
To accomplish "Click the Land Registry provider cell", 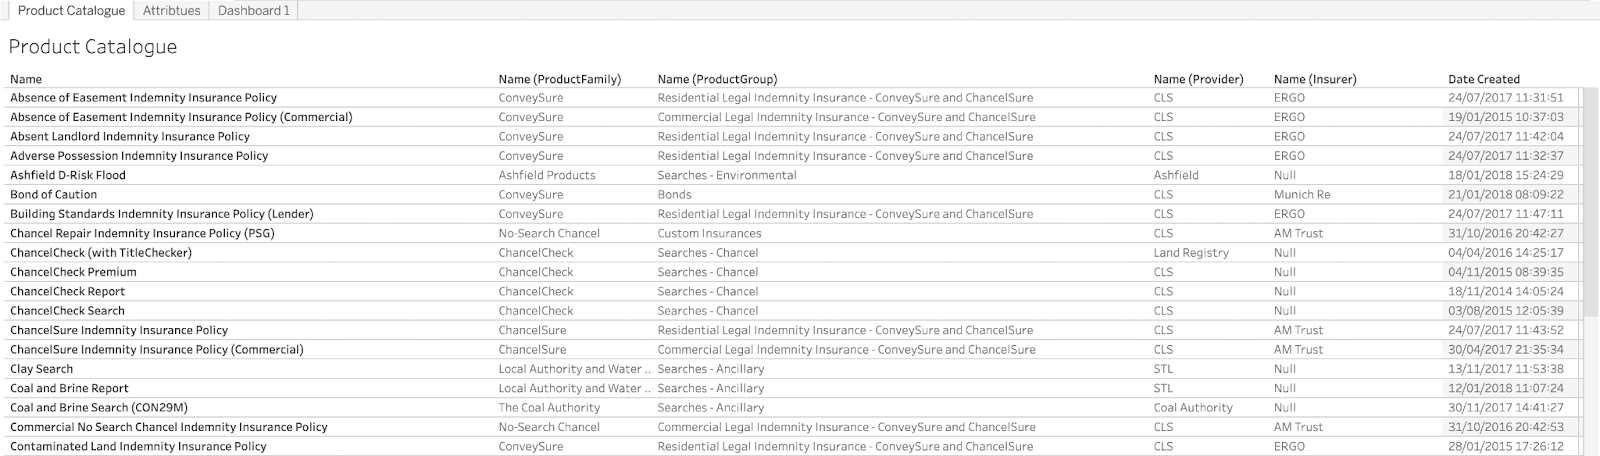I will coord(1191,252).
